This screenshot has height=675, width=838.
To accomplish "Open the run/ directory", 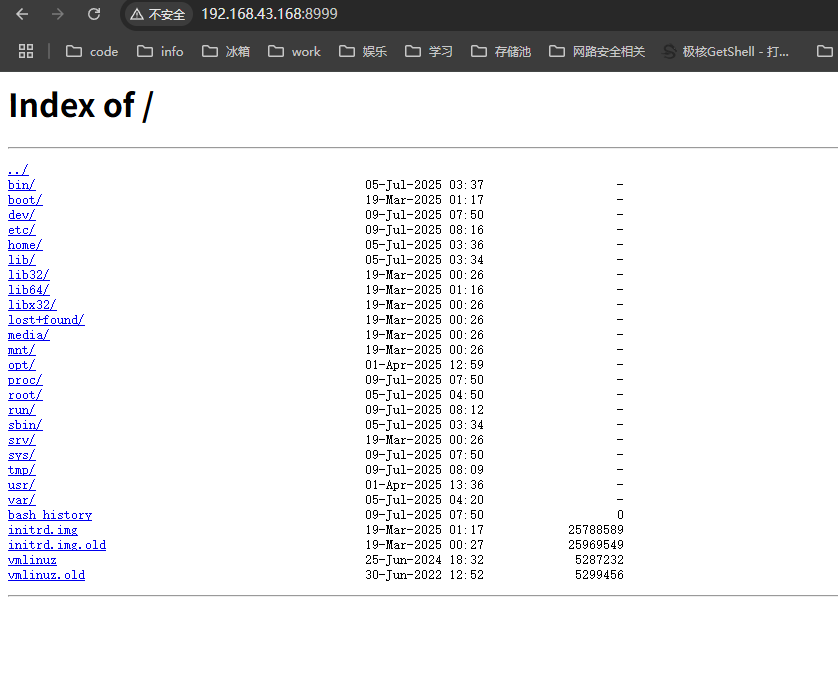I will click(x=21, y=410).
